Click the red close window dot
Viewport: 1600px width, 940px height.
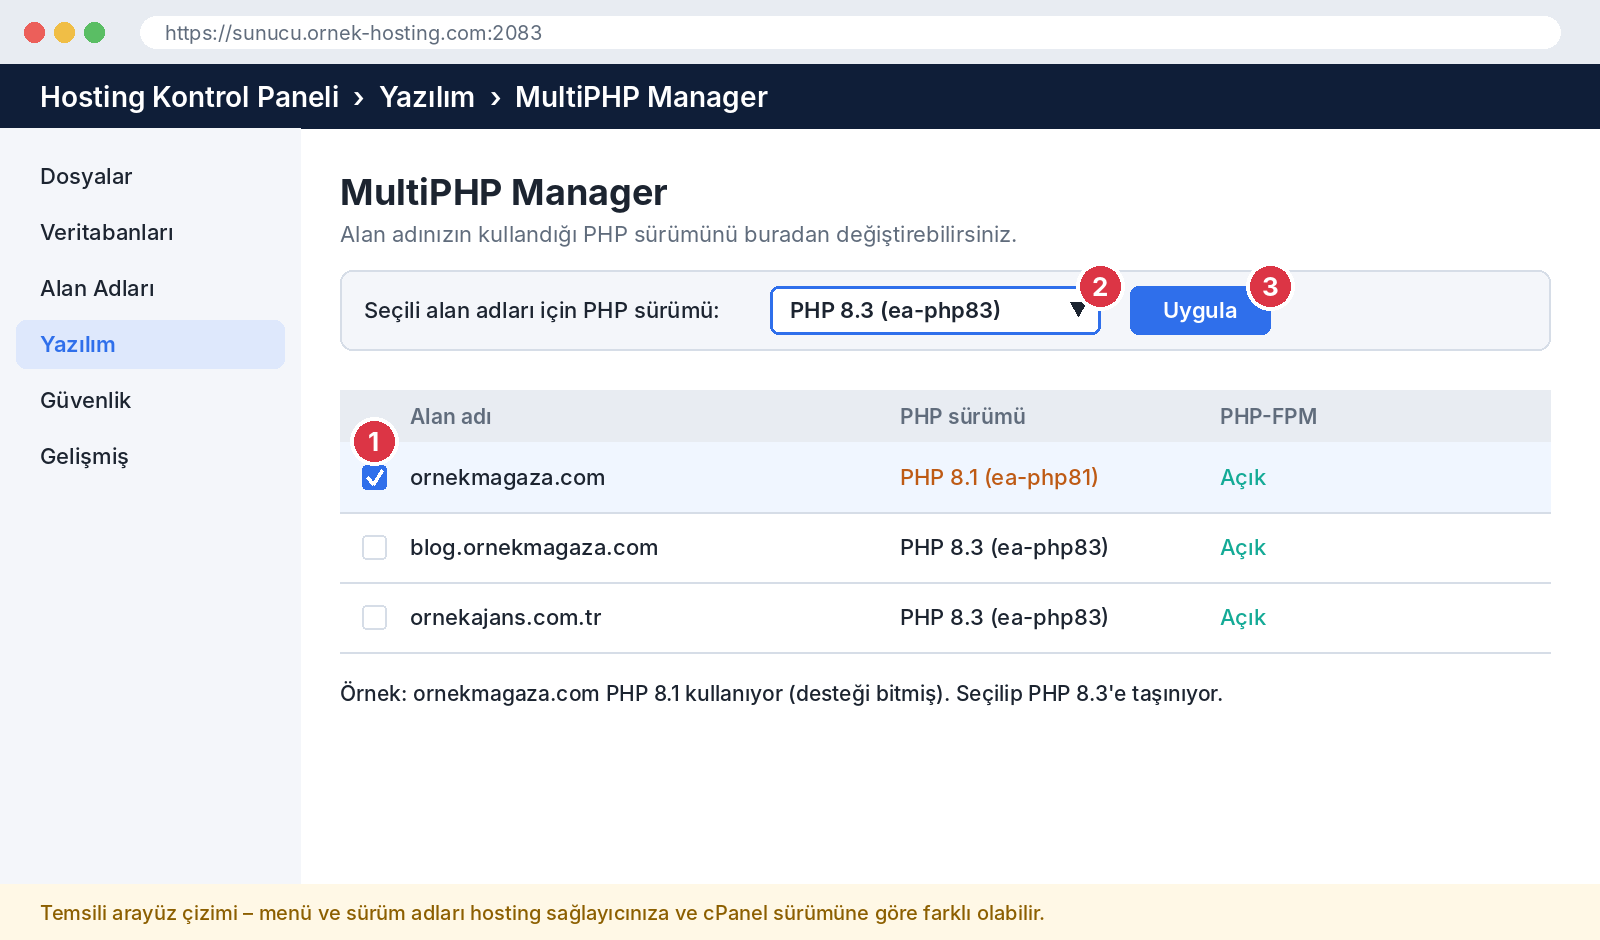tap(35, 33)
